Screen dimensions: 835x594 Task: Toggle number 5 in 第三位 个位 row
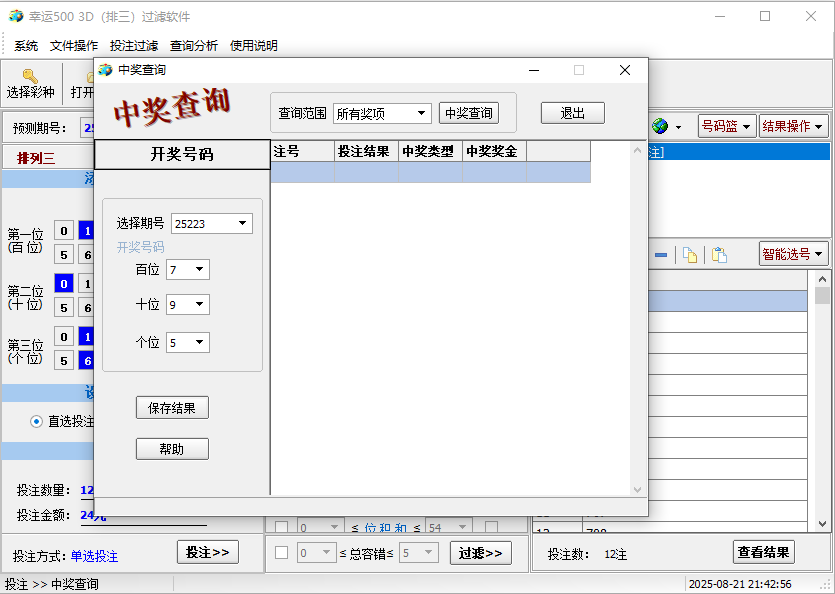[x=63, y=361]
